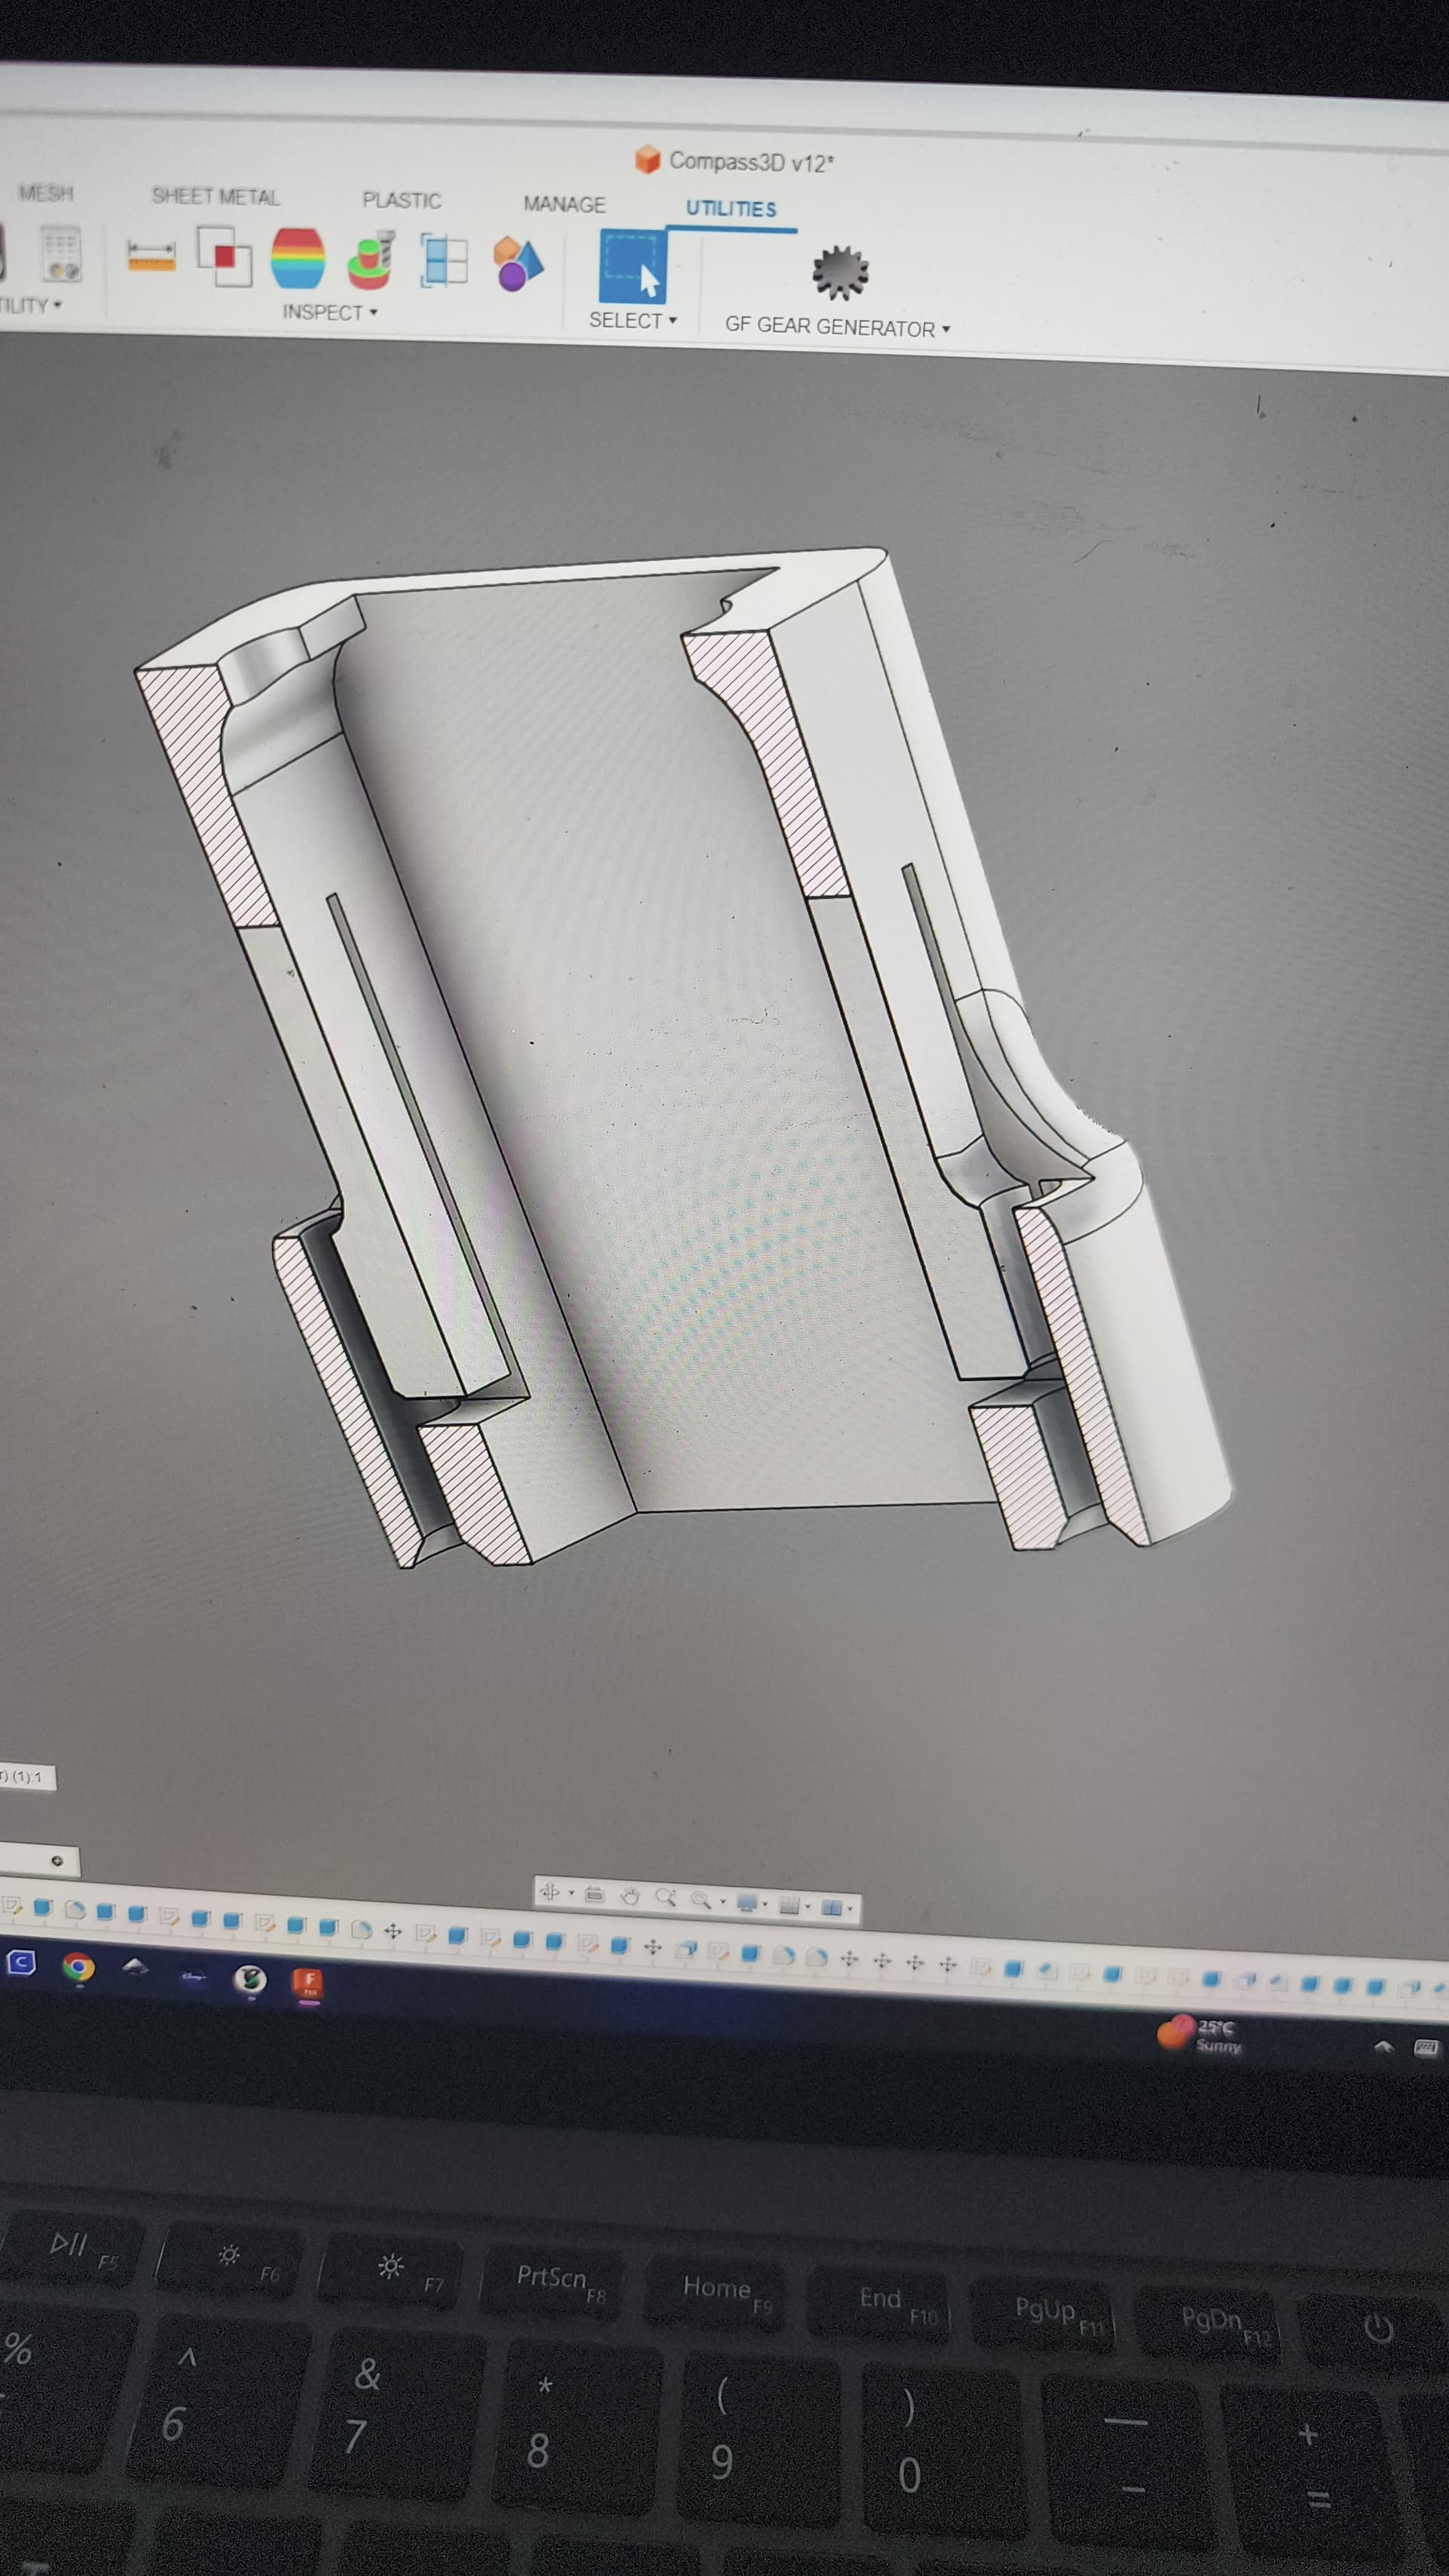Open the Disney+ taskbar icon
The image size is (1449, 2576).
point(193,1976)
